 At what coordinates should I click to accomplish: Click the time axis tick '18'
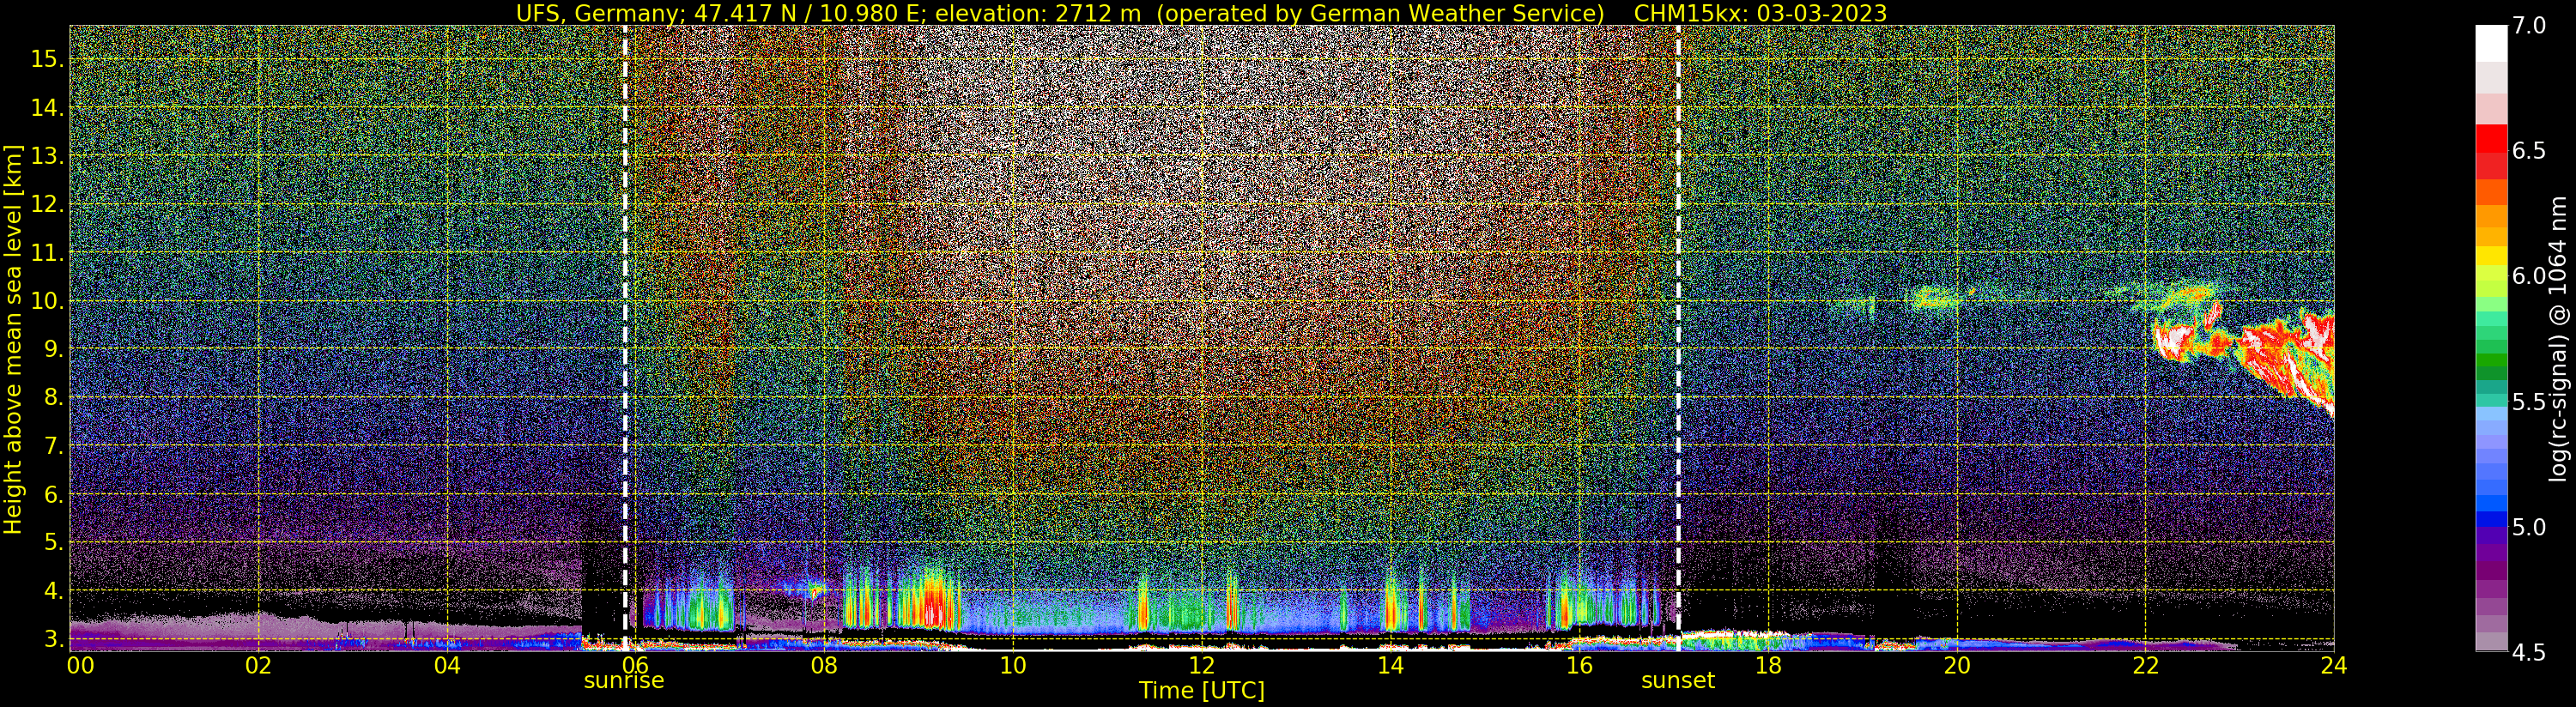point(1768,665)
